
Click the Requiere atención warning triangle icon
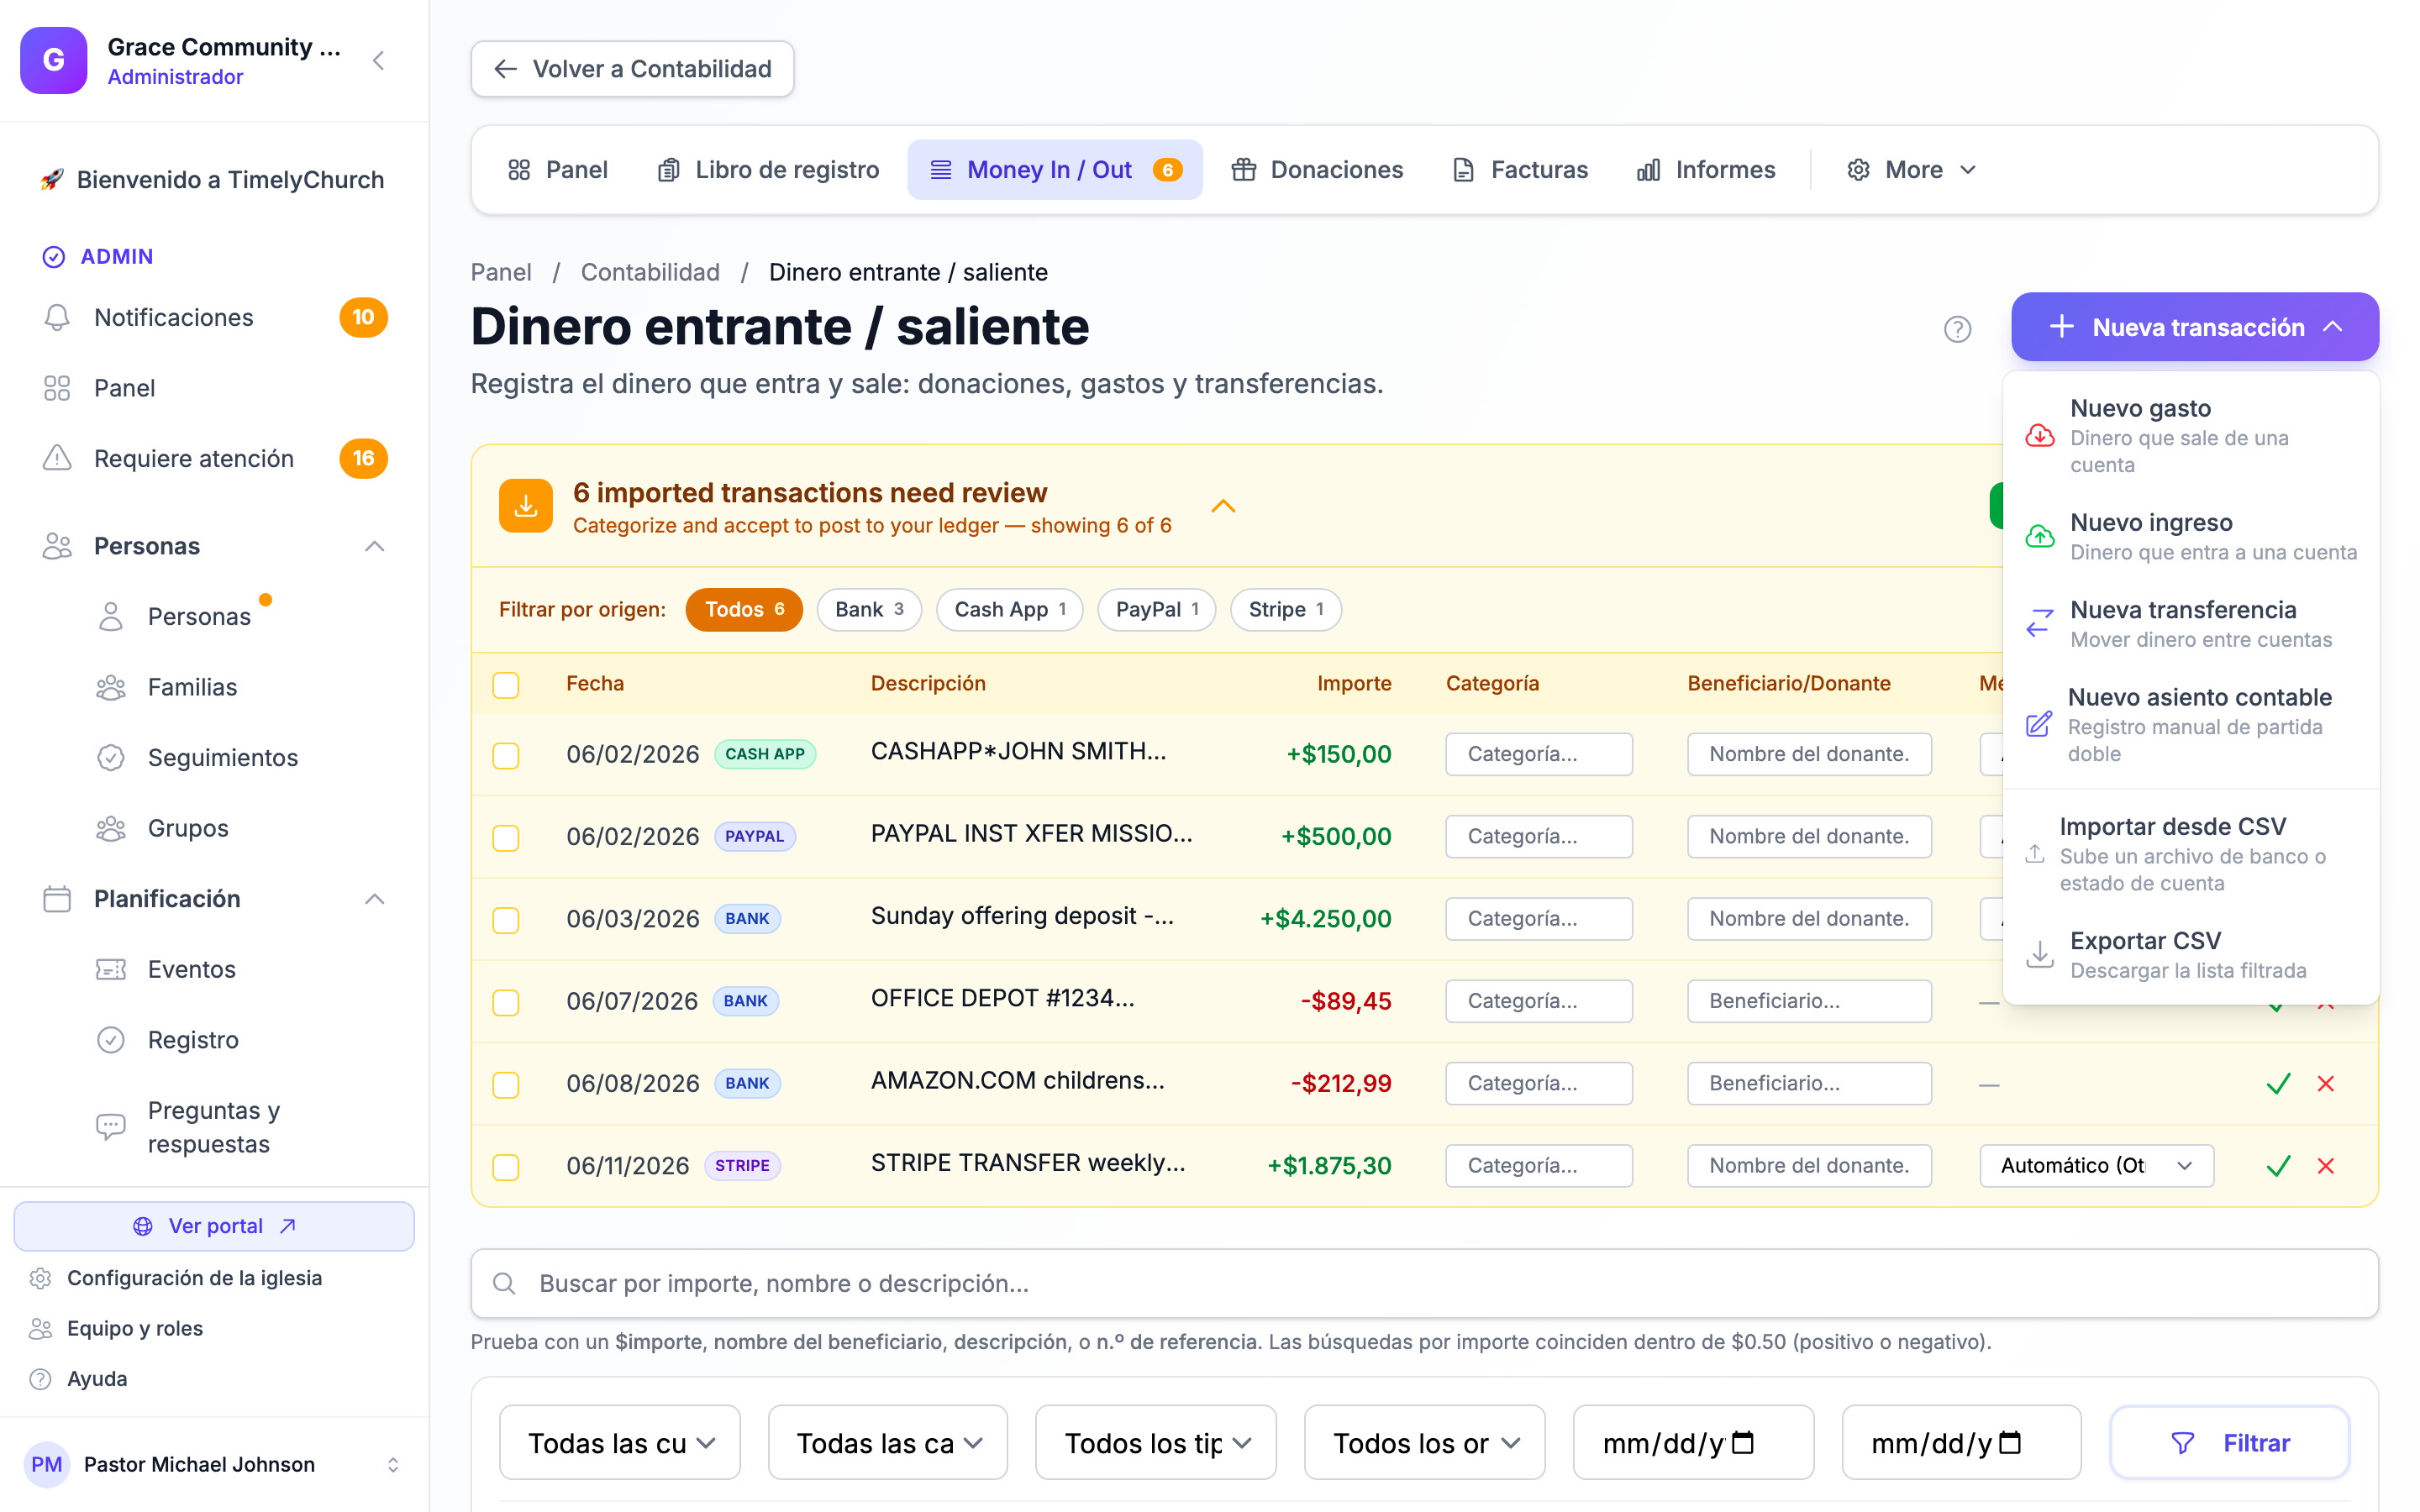pos(57,458)
